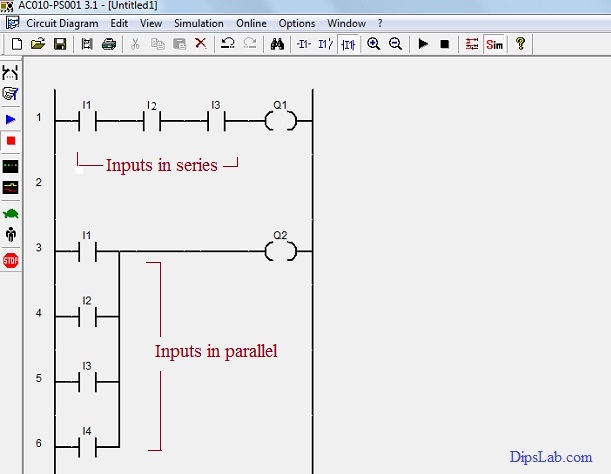Start simulation with blue play arrow in sidebar

[11, 119]
